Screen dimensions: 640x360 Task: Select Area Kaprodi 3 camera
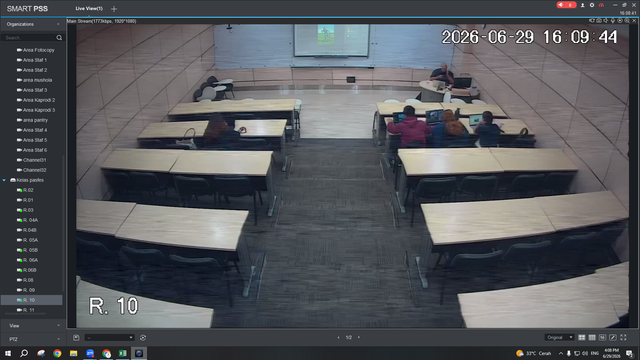36,110
